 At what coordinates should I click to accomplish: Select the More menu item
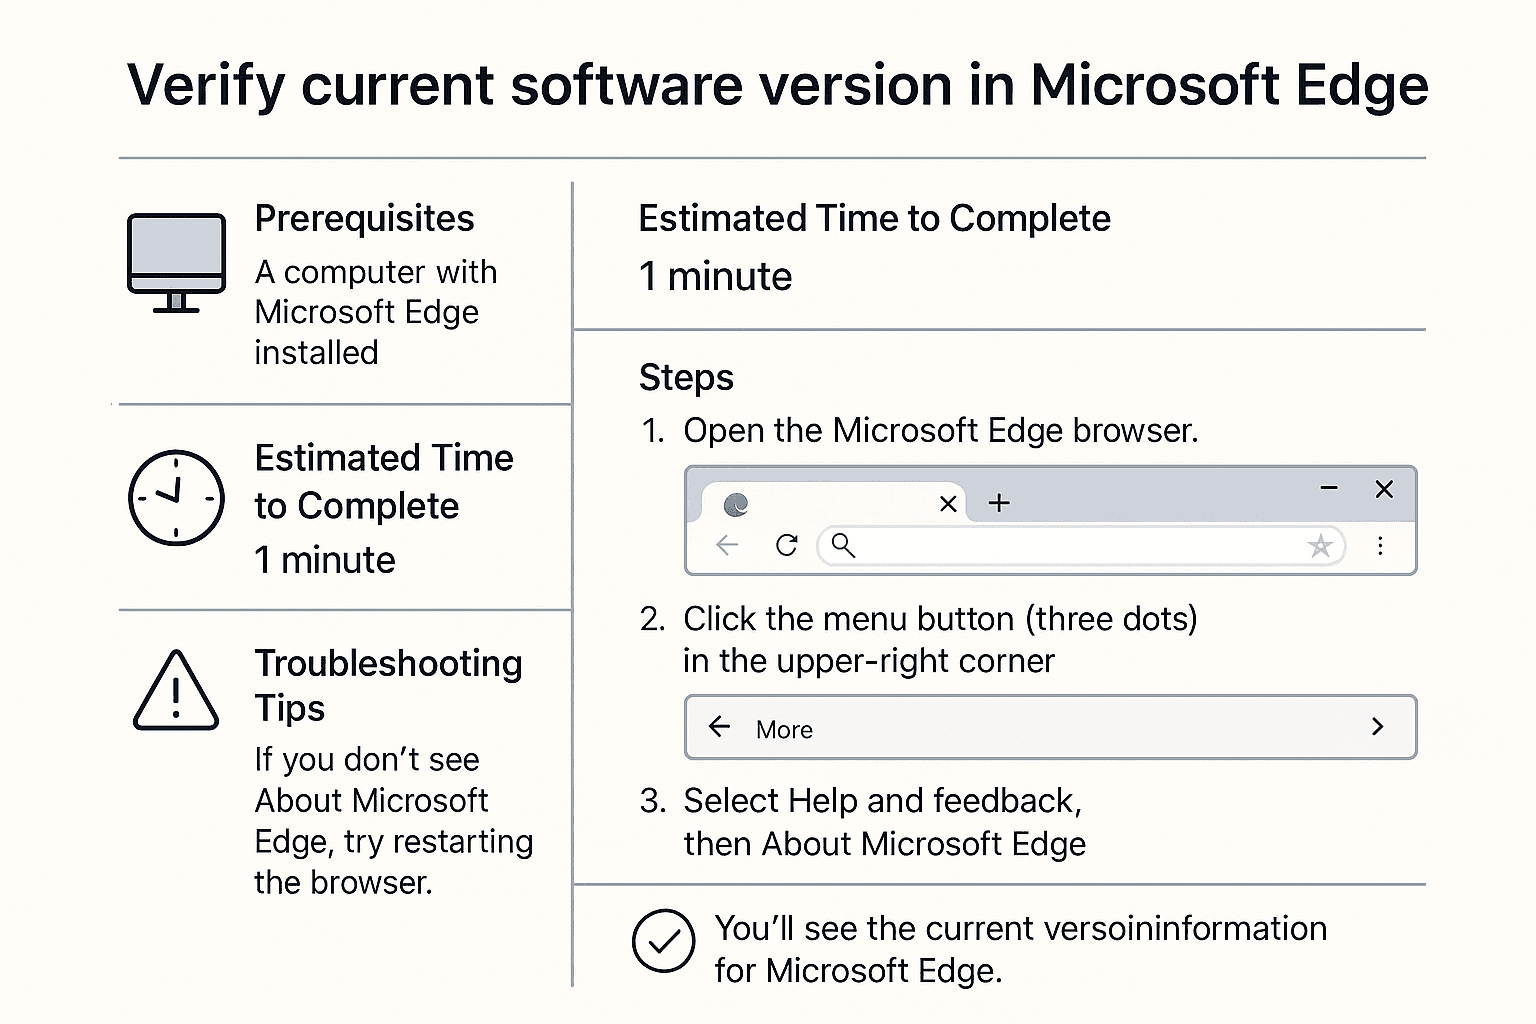click(785, 730)
